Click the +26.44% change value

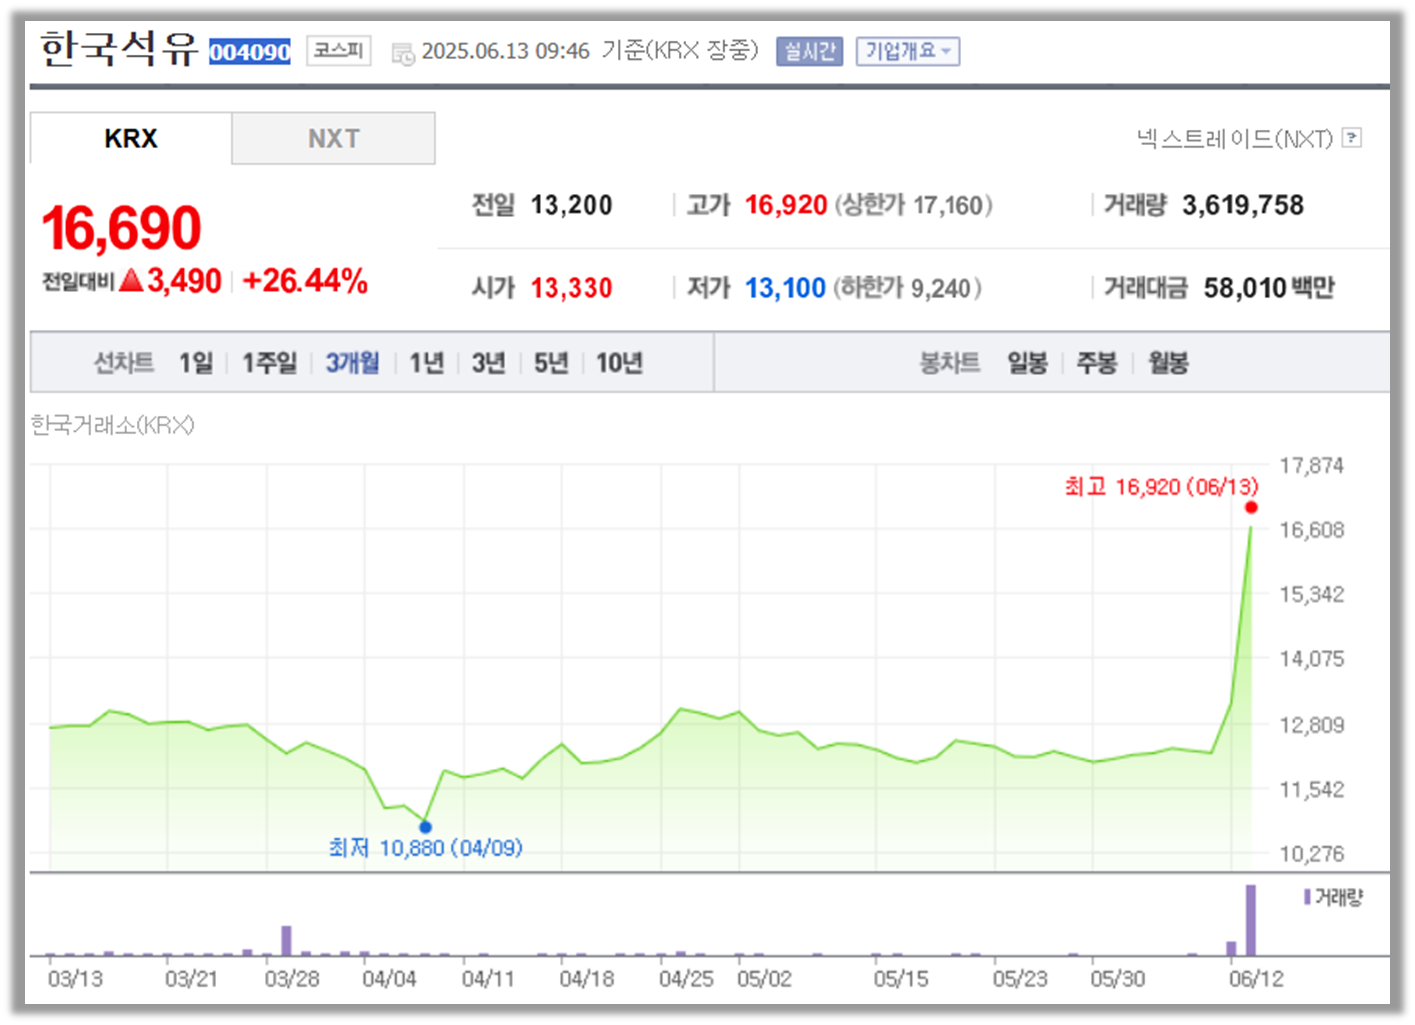pyautogui.click(x=304, y=281)
